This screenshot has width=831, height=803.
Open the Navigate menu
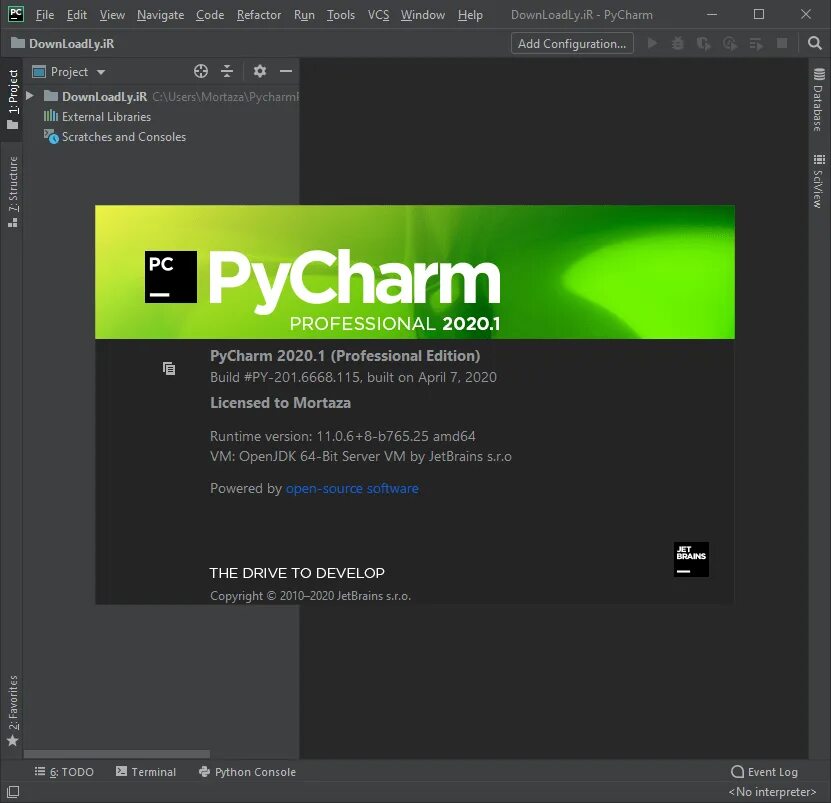pyautogui.click(x=161, y=15)
